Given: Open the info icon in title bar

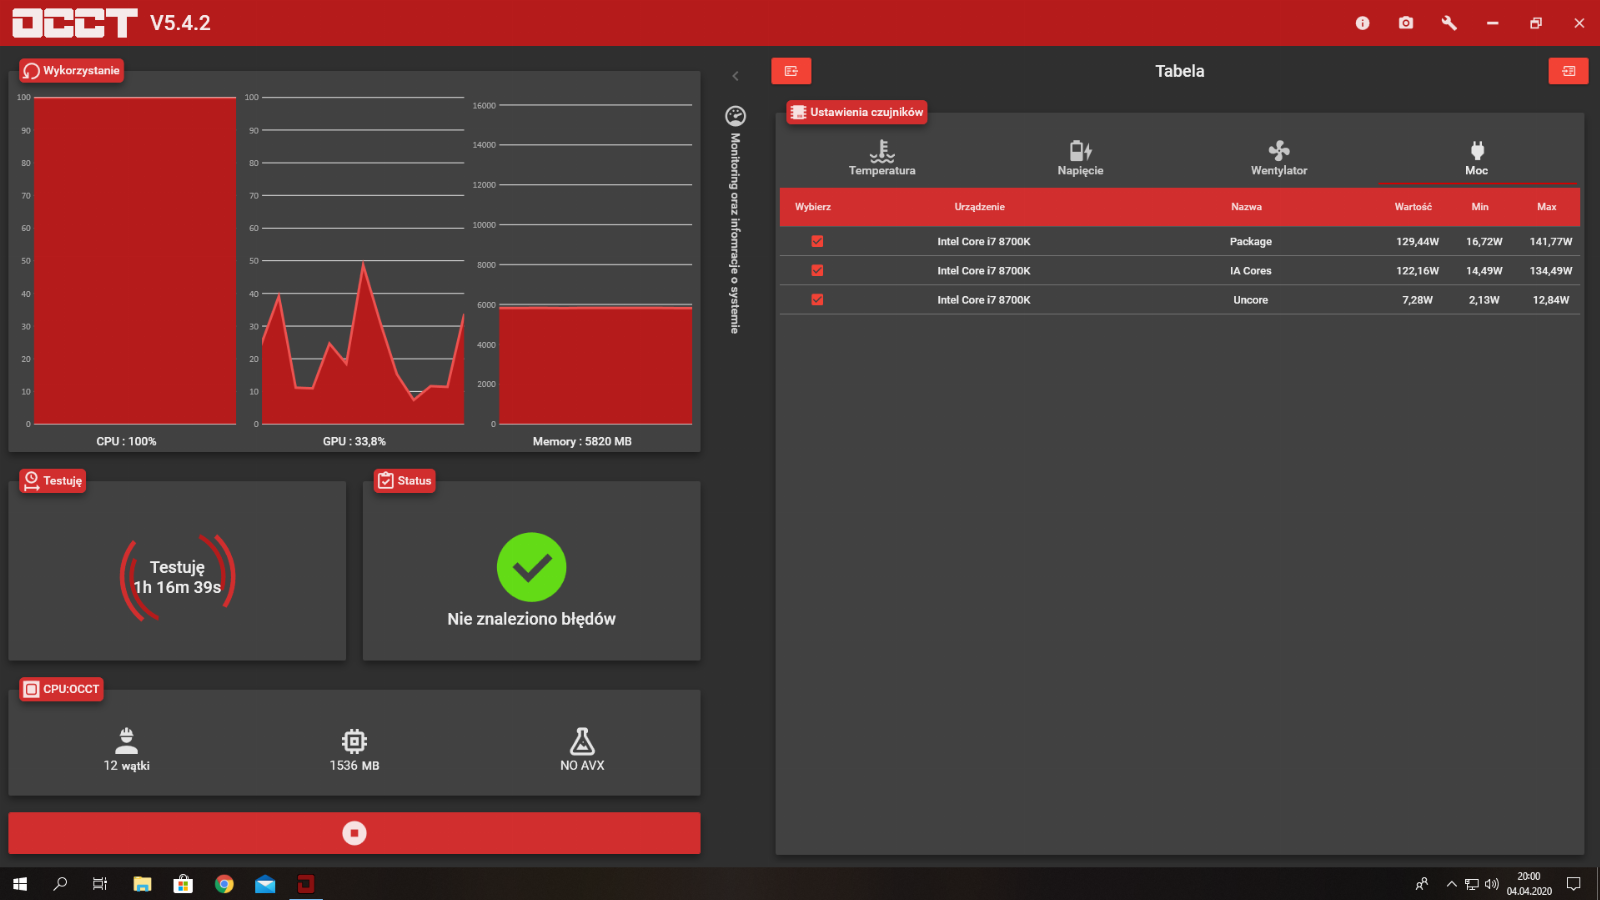Looking at the screenshot, I should [1362, 23].
